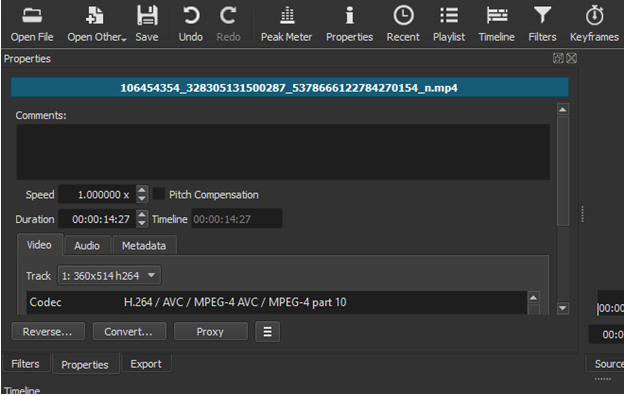Click the Duration timecode field

coord(98,219)
